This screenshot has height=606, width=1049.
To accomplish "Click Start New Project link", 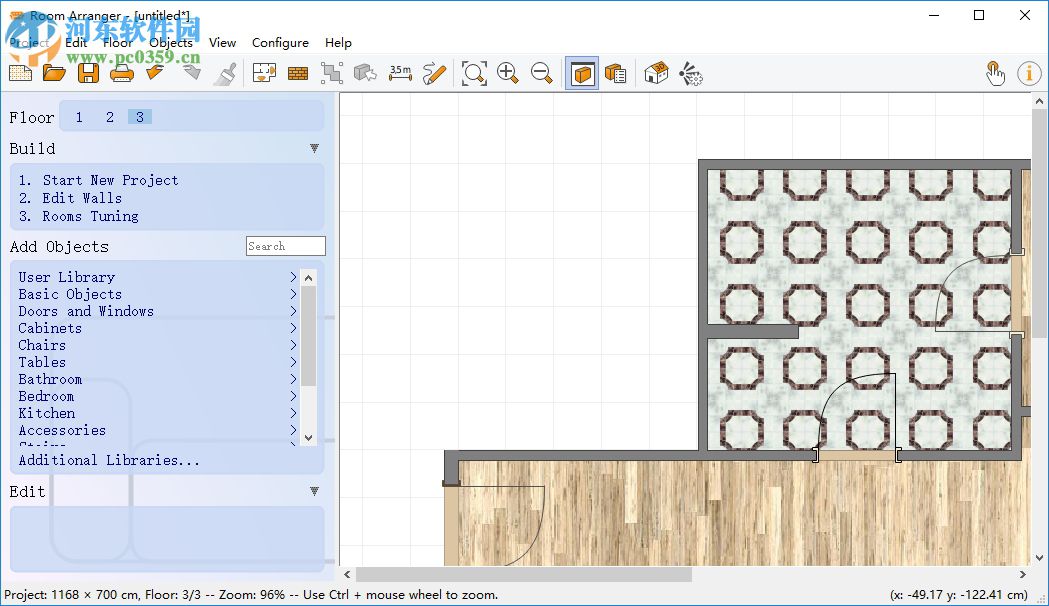I will pos(110,180).
